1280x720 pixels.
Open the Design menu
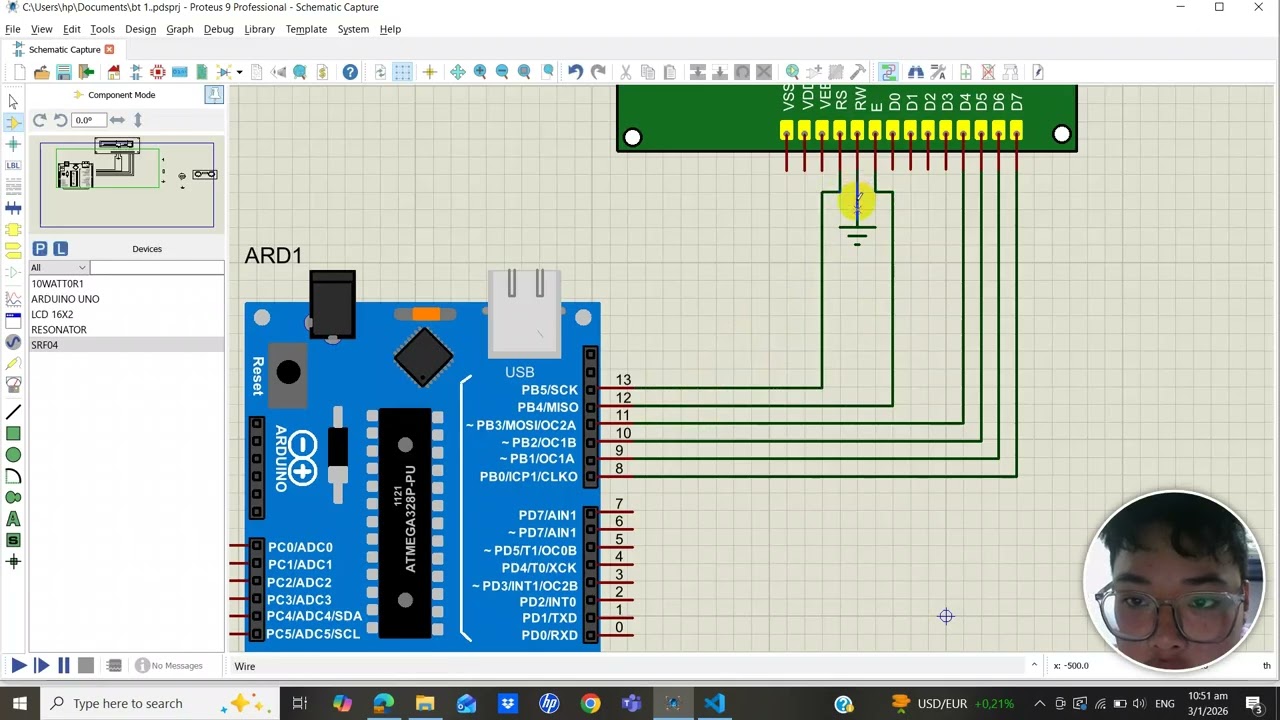point(140,29)
